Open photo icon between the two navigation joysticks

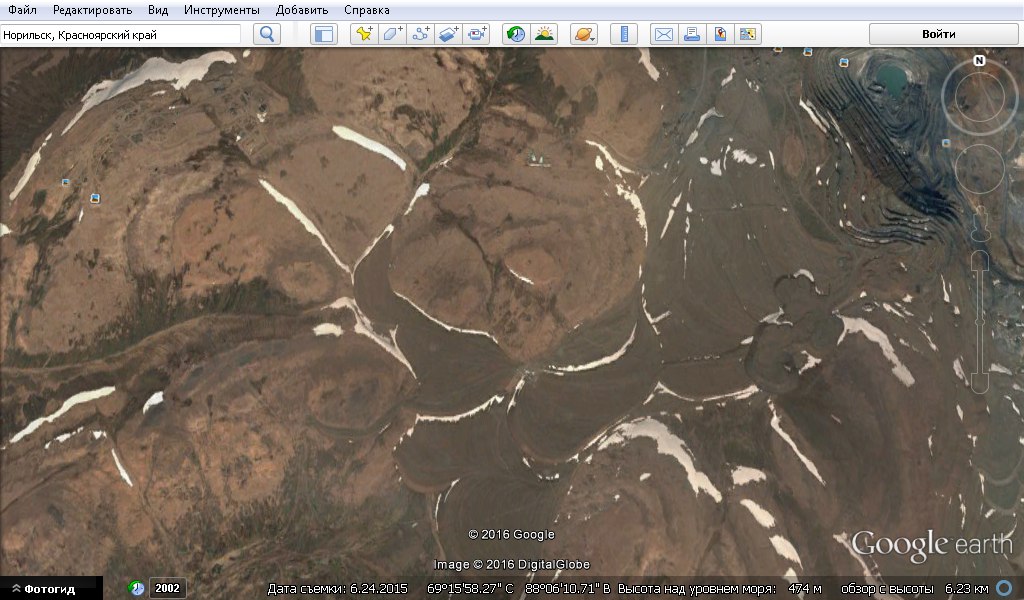point(946,143)
